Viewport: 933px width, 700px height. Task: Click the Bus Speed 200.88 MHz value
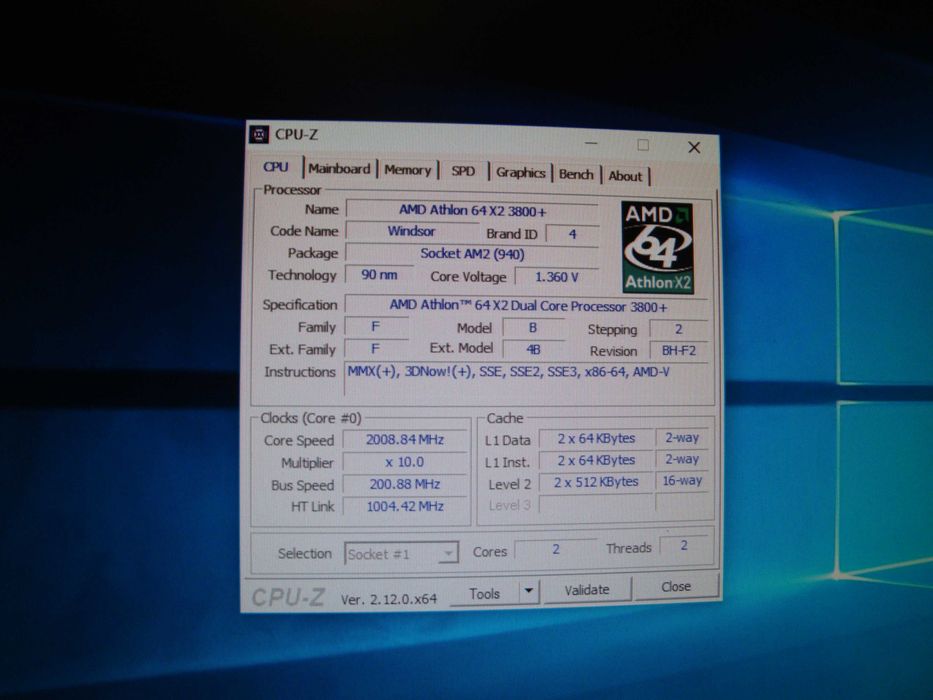click(405, 485)
